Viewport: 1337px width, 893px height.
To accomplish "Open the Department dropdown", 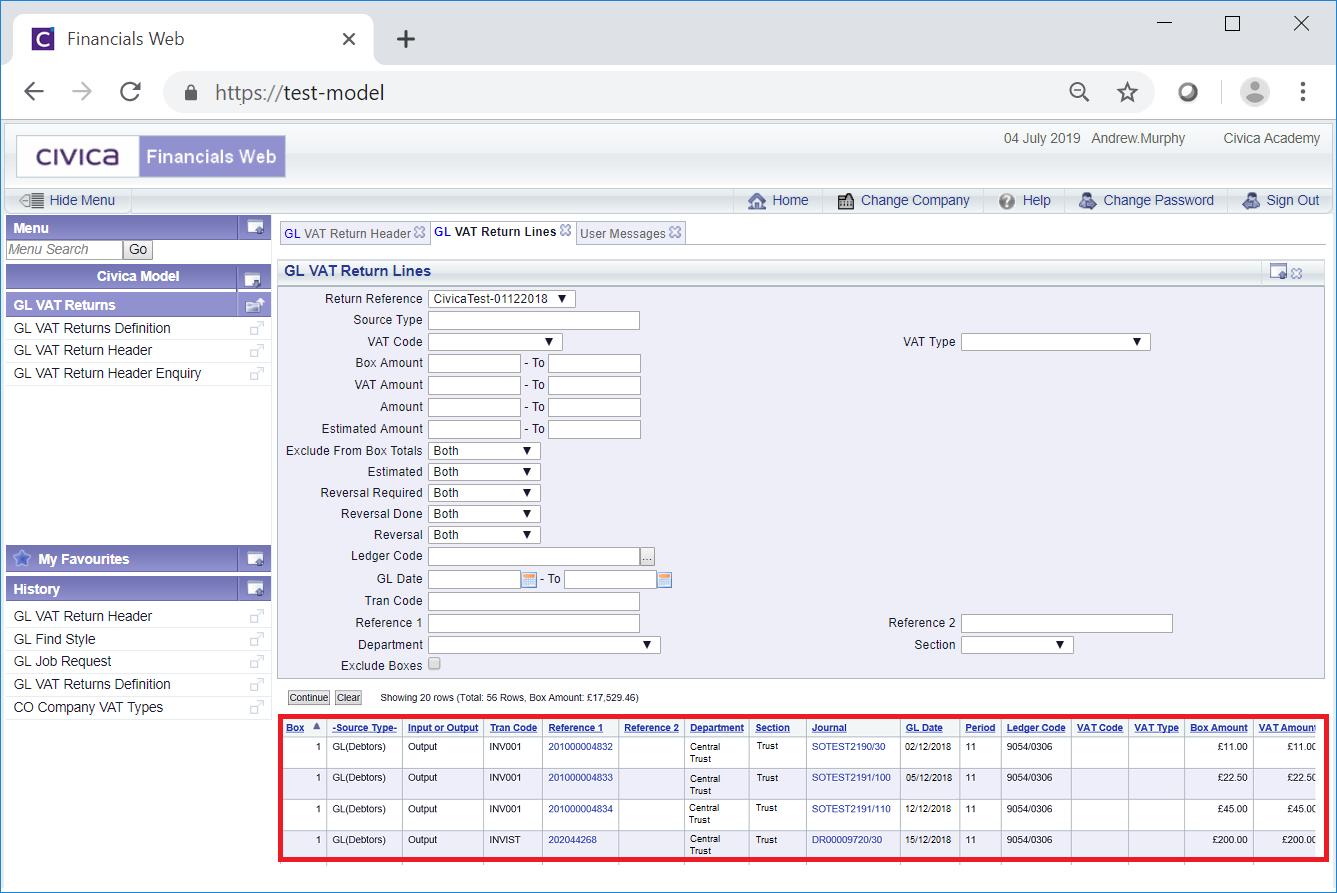I will tap(544, 645).
